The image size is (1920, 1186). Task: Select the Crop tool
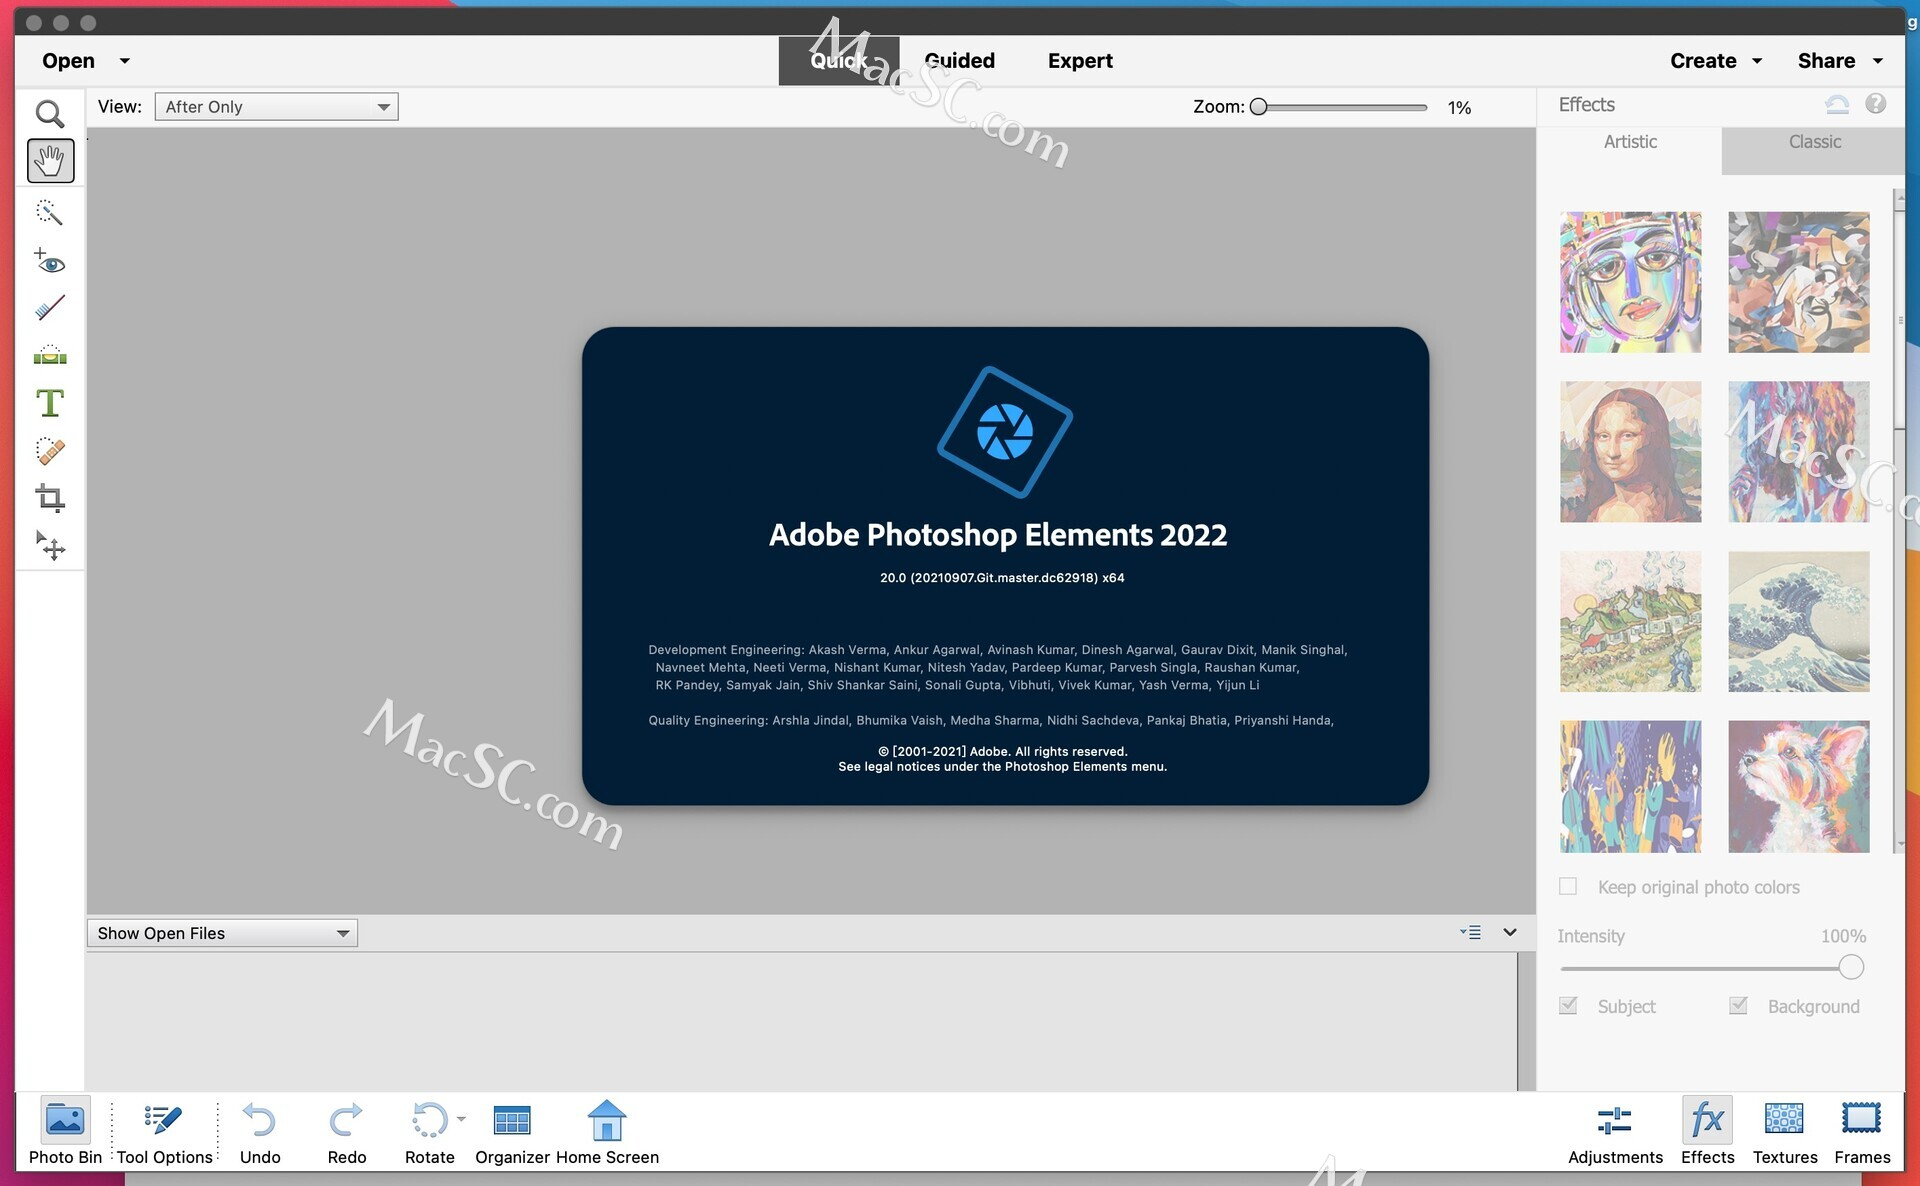pyautogui.click(x=50, y=498)
